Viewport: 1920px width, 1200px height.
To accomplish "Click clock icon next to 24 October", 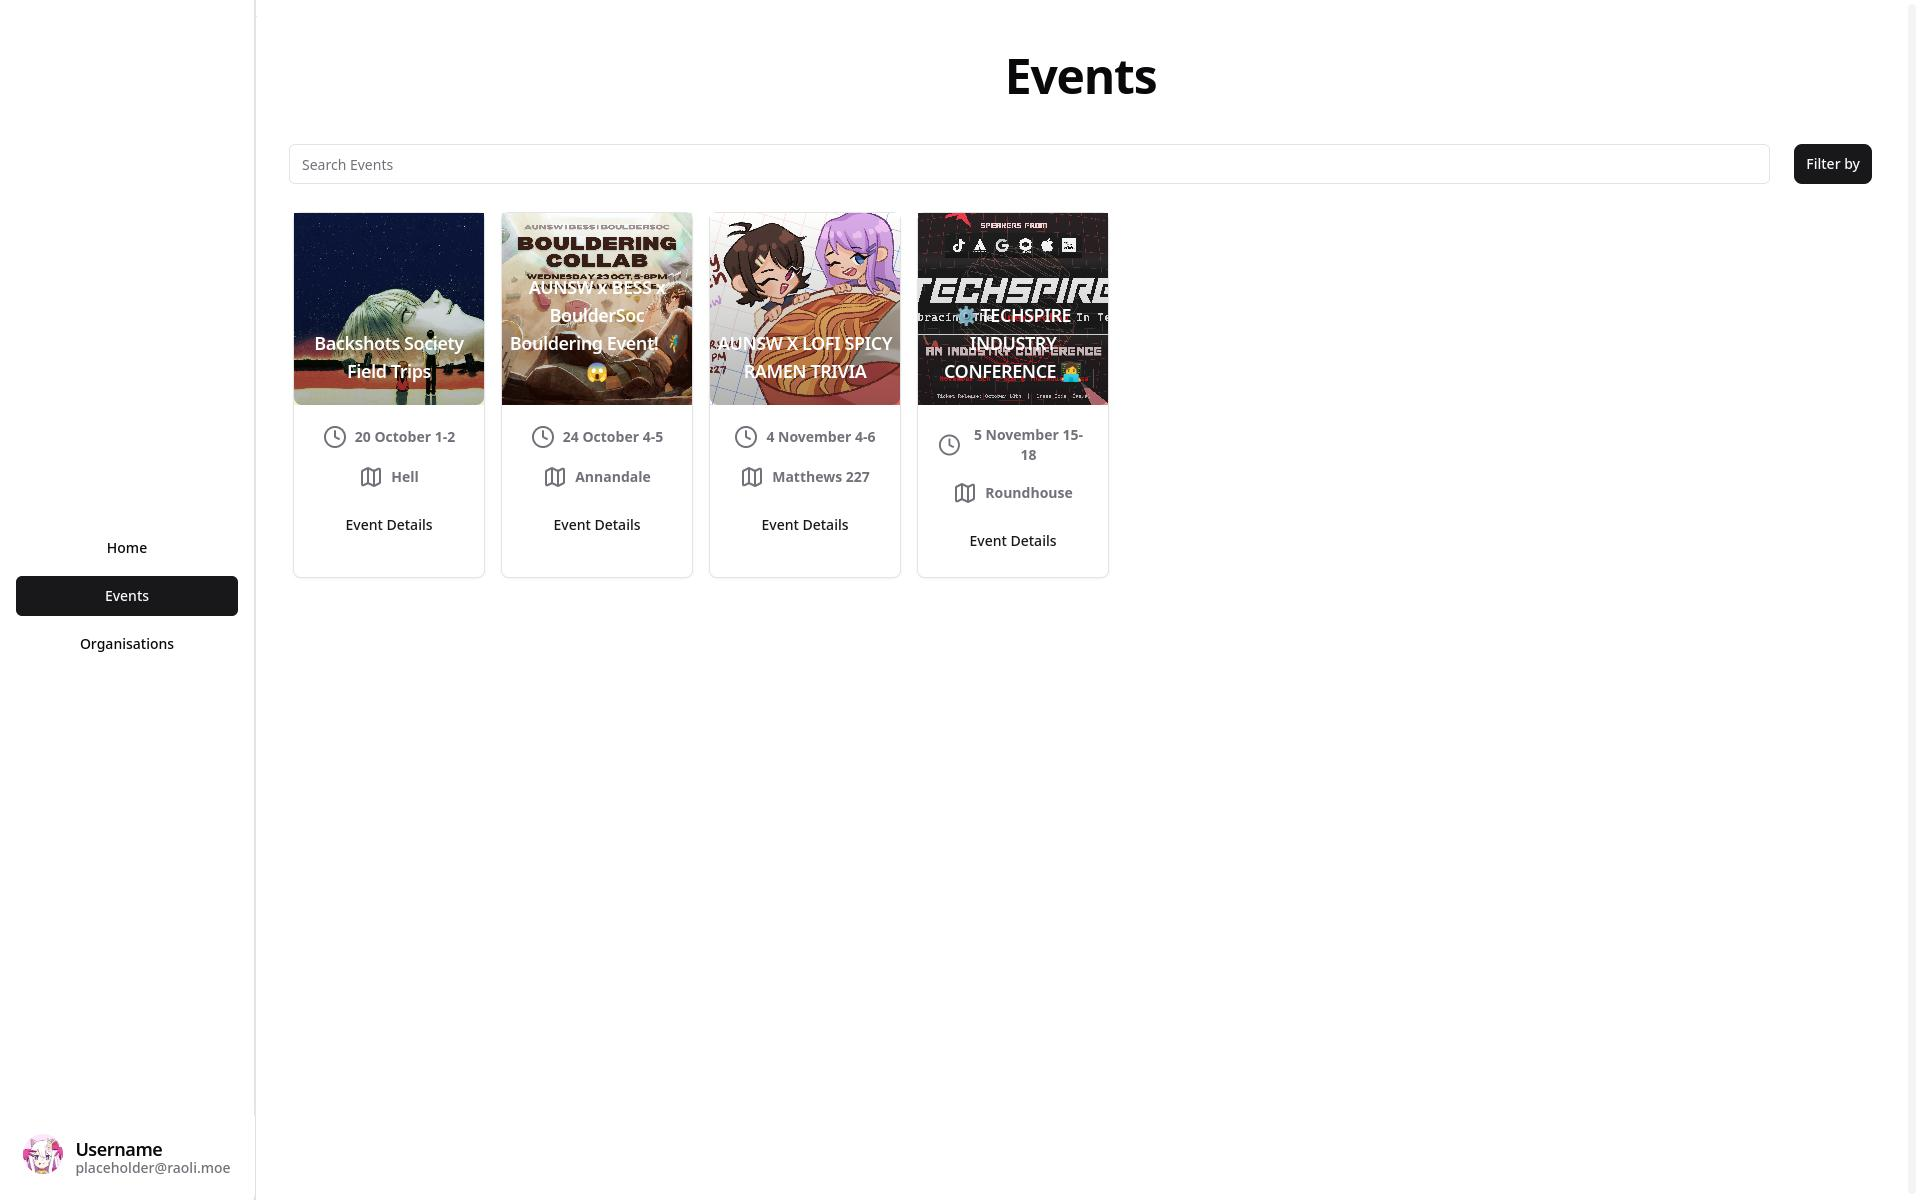I will click(x=543, y=437).
